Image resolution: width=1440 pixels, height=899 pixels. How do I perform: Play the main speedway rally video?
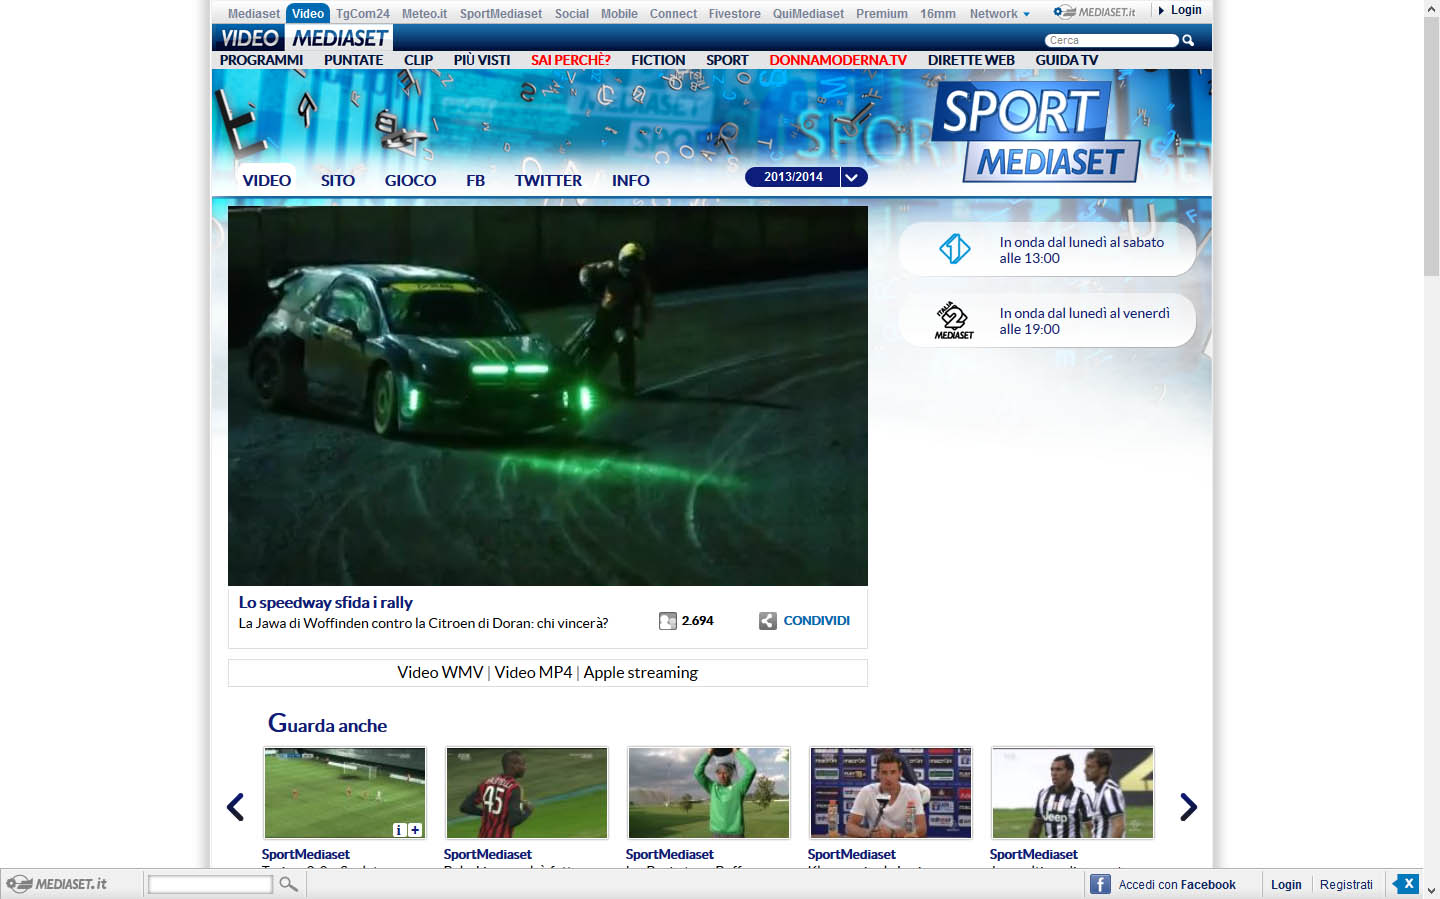click(x=548, y=396)
